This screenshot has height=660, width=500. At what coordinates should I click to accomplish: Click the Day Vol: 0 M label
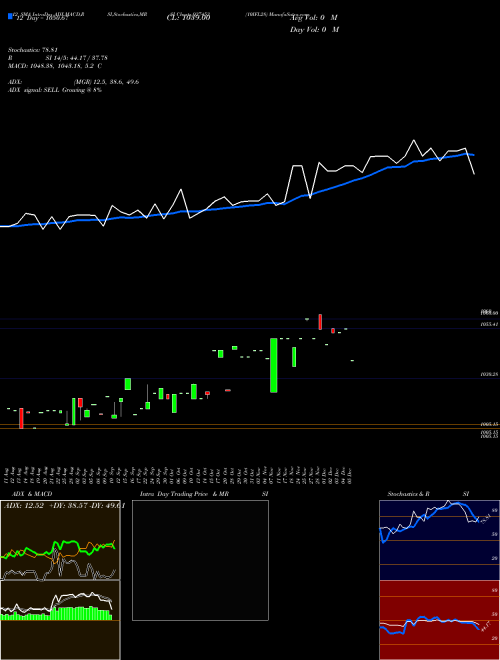pos(314,29)
